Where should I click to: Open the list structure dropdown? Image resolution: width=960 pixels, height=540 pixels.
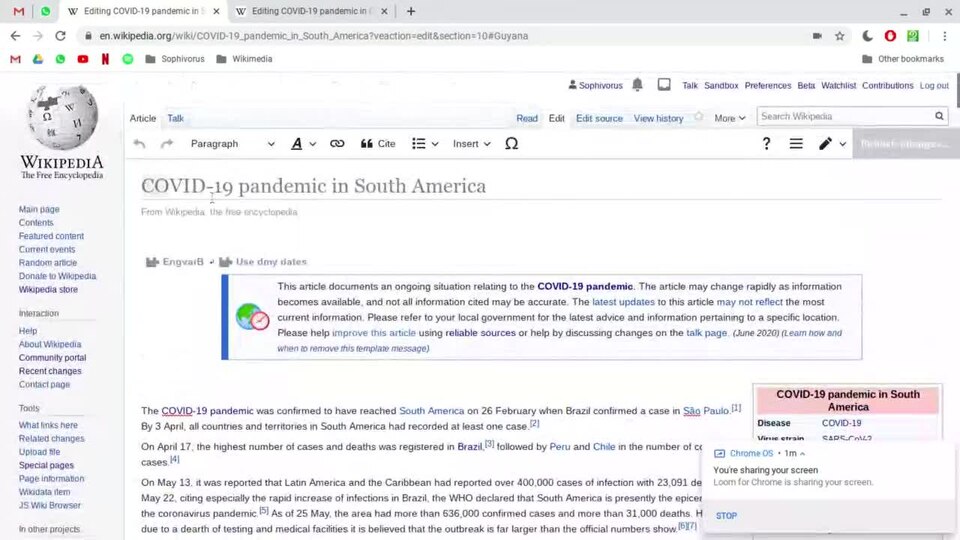pos(425,144)
